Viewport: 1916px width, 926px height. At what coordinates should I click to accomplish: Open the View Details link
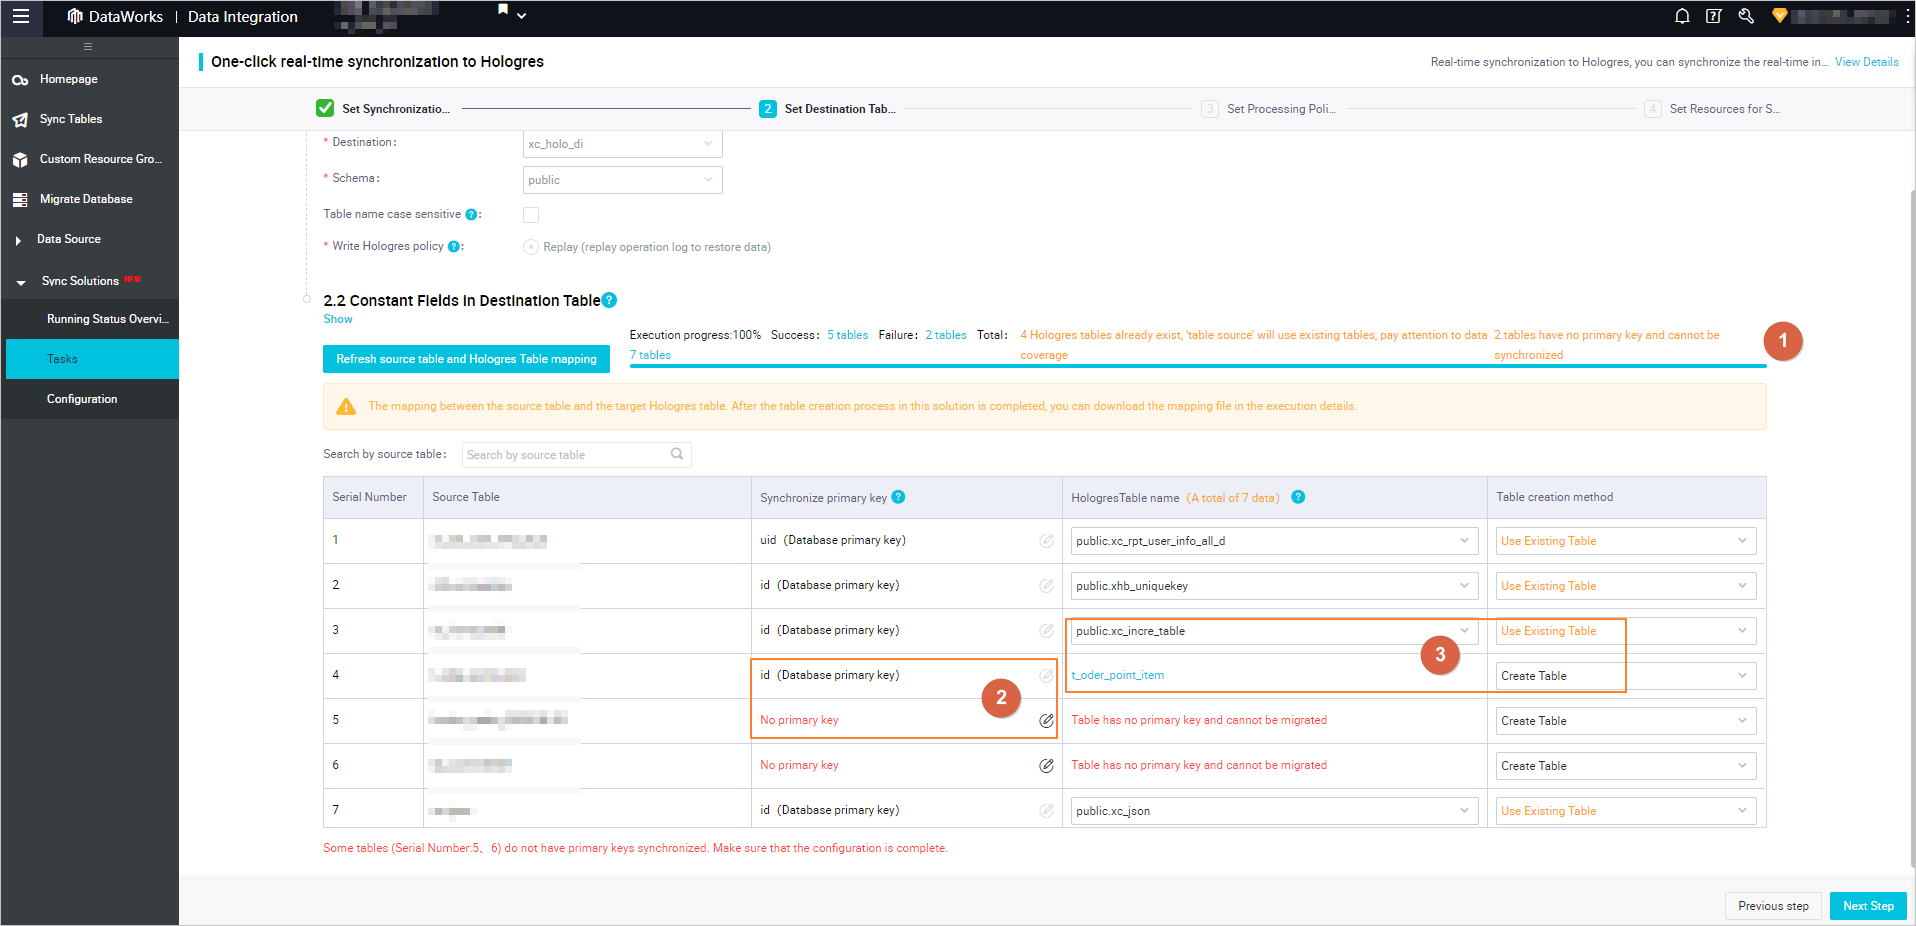(x=1866, y=62)
